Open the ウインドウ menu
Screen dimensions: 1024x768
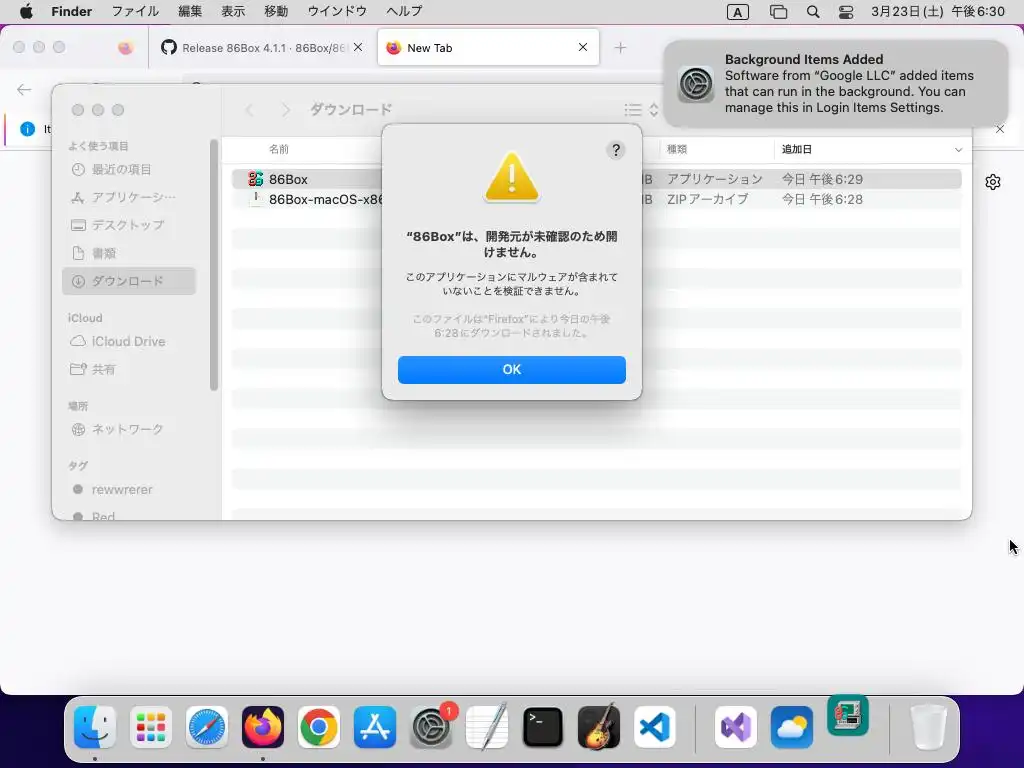(337, 11)
